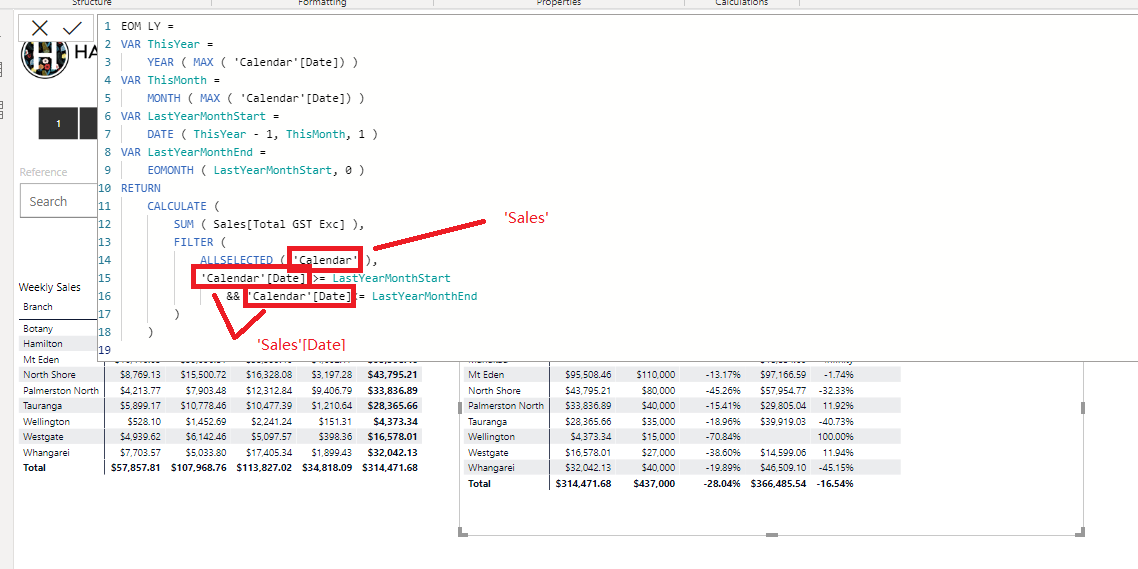Click the 100.00% Wellington cell

[835, 437]
